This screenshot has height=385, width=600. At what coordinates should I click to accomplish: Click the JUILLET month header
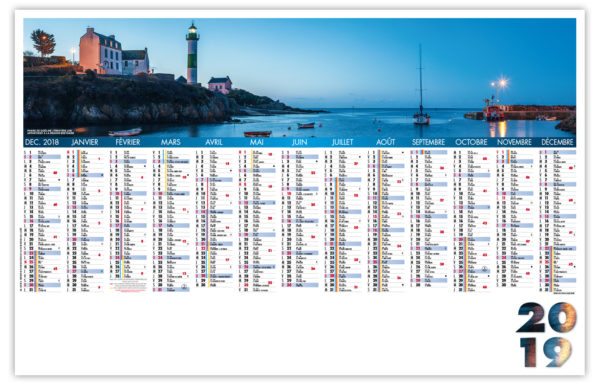[342, 142]
